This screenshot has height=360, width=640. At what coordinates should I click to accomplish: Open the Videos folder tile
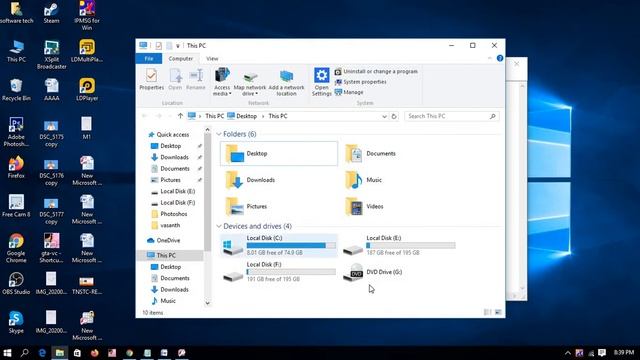click(x=364, y=207)
